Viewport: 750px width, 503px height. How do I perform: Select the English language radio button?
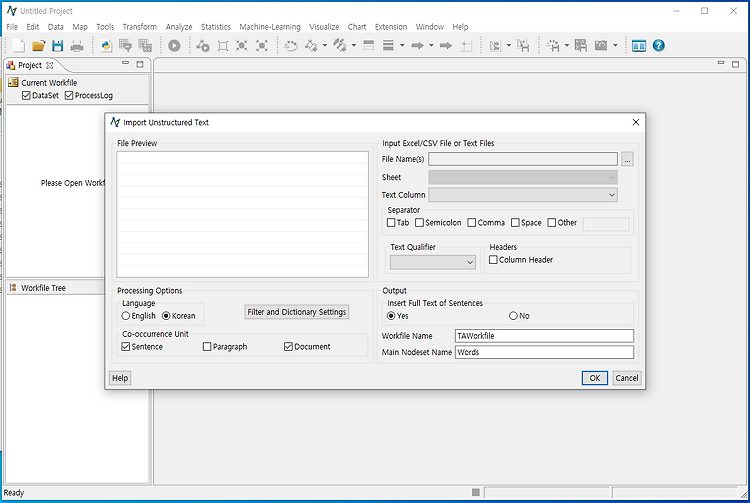point(125,316)
